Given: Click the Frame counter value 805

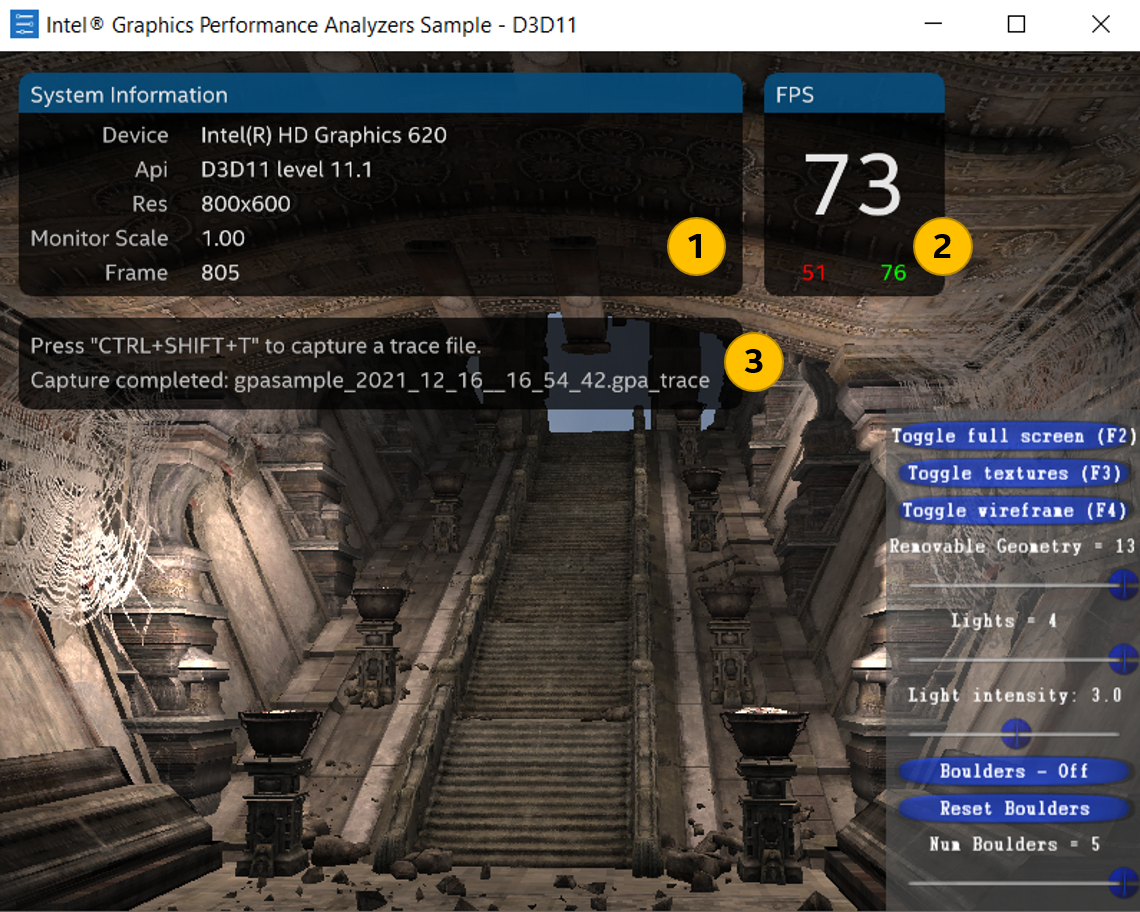Looking at the screenshot, I should click(220, 273).
